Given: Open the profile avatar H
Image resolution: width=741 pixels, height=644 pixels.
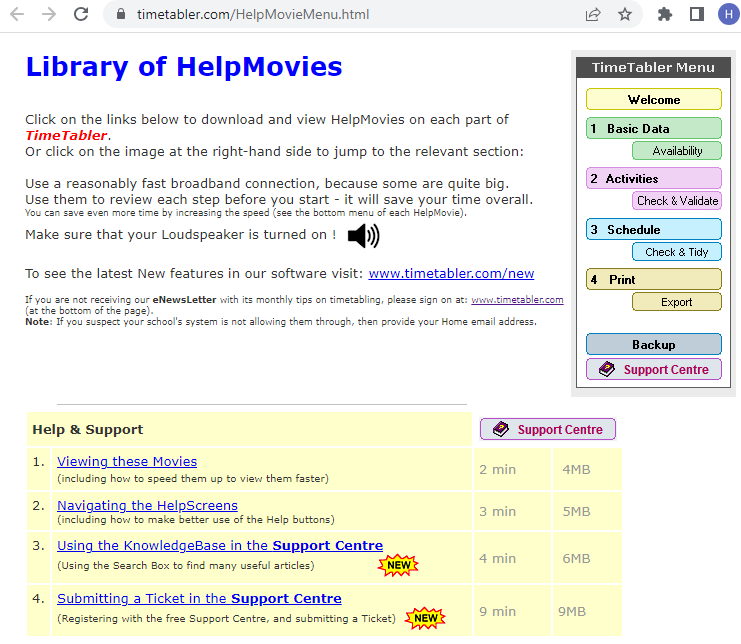Looking at the screenshot, I should click(729, 14).
